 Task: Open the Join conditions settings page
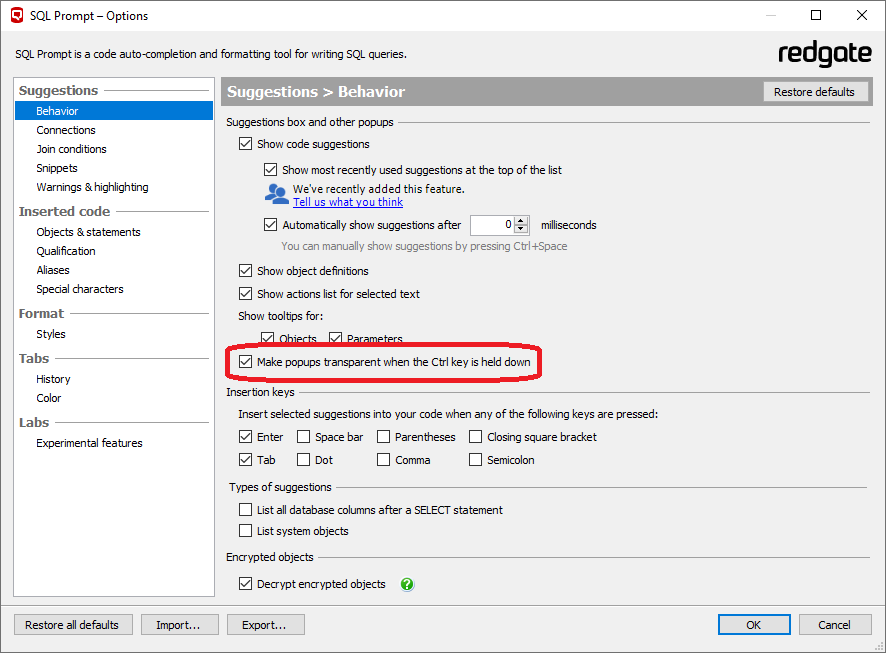click(71, 149)
